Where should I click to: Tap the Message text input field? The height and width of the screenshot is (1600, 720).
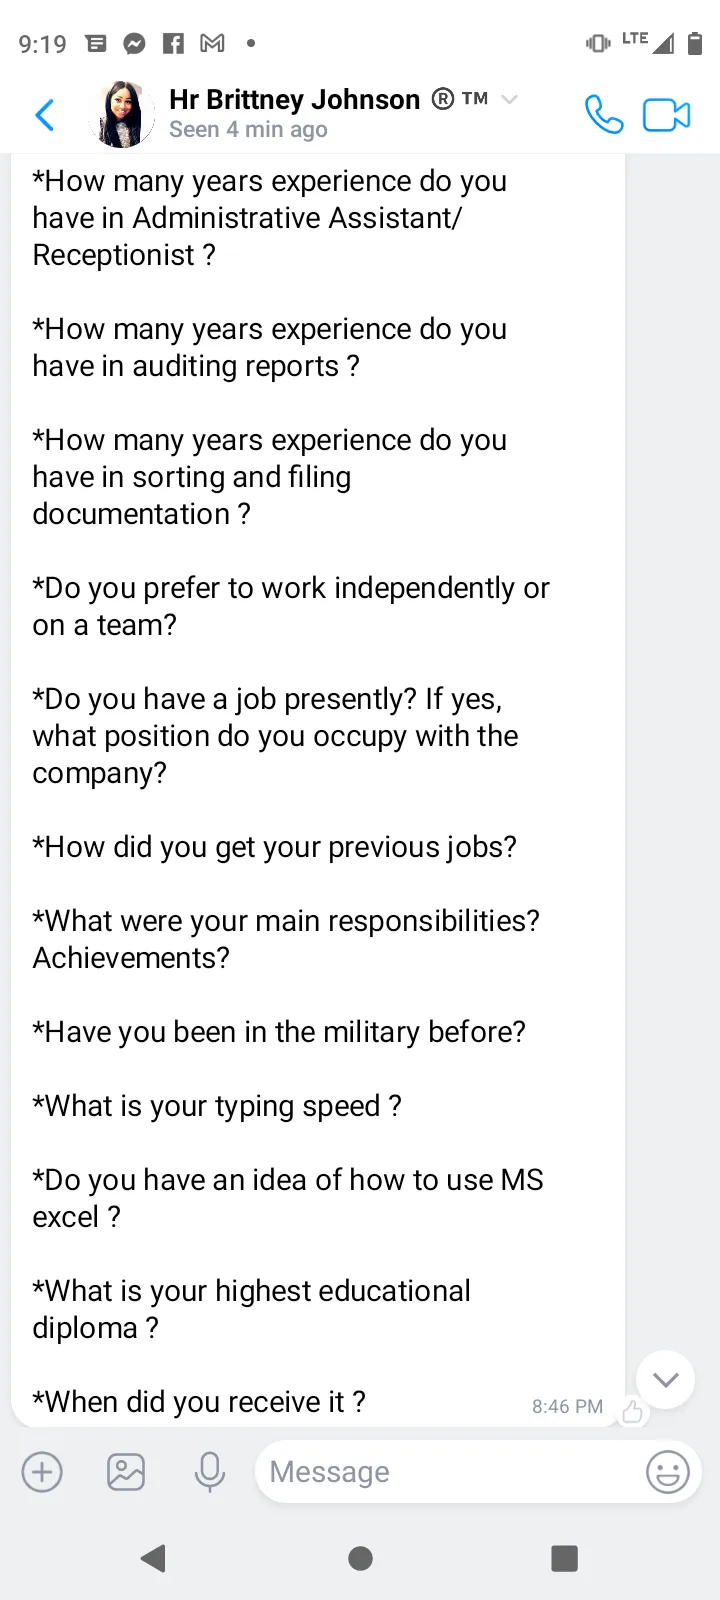(x=450, y=1472)
